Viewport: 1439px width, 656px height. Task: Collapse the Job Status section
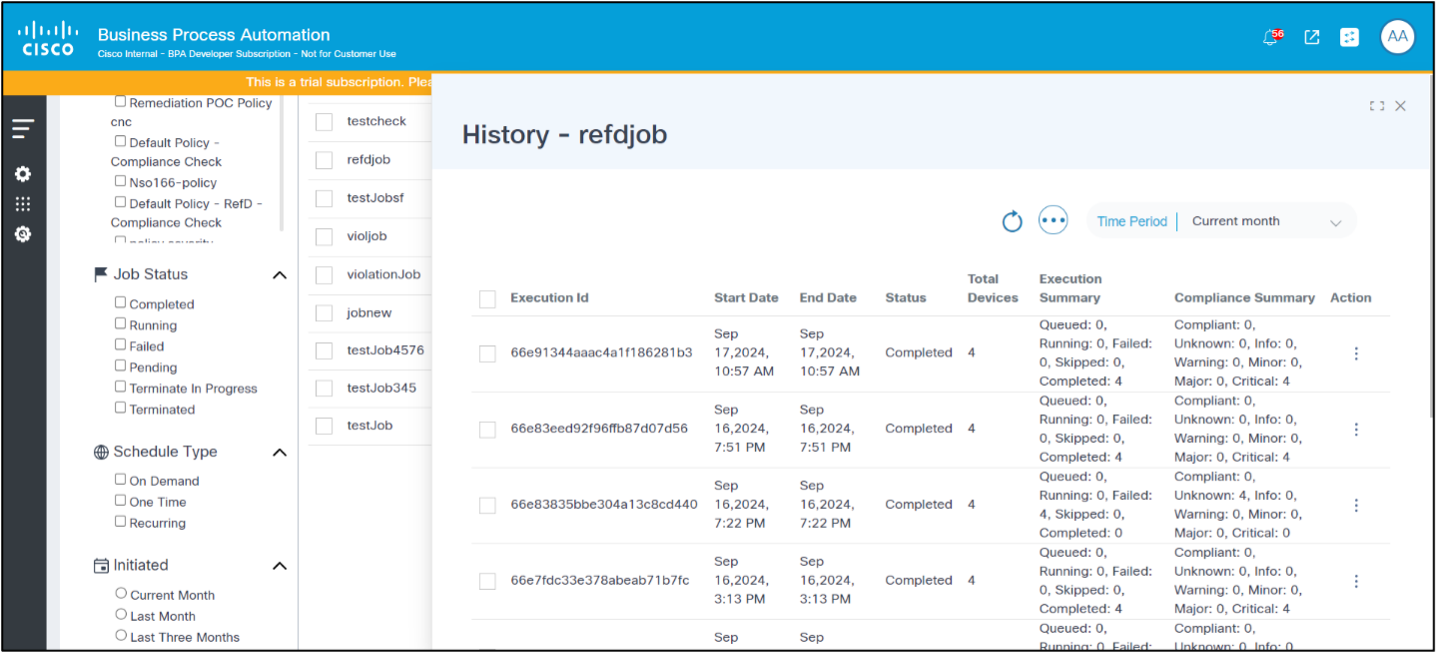(x=280, y=275)
